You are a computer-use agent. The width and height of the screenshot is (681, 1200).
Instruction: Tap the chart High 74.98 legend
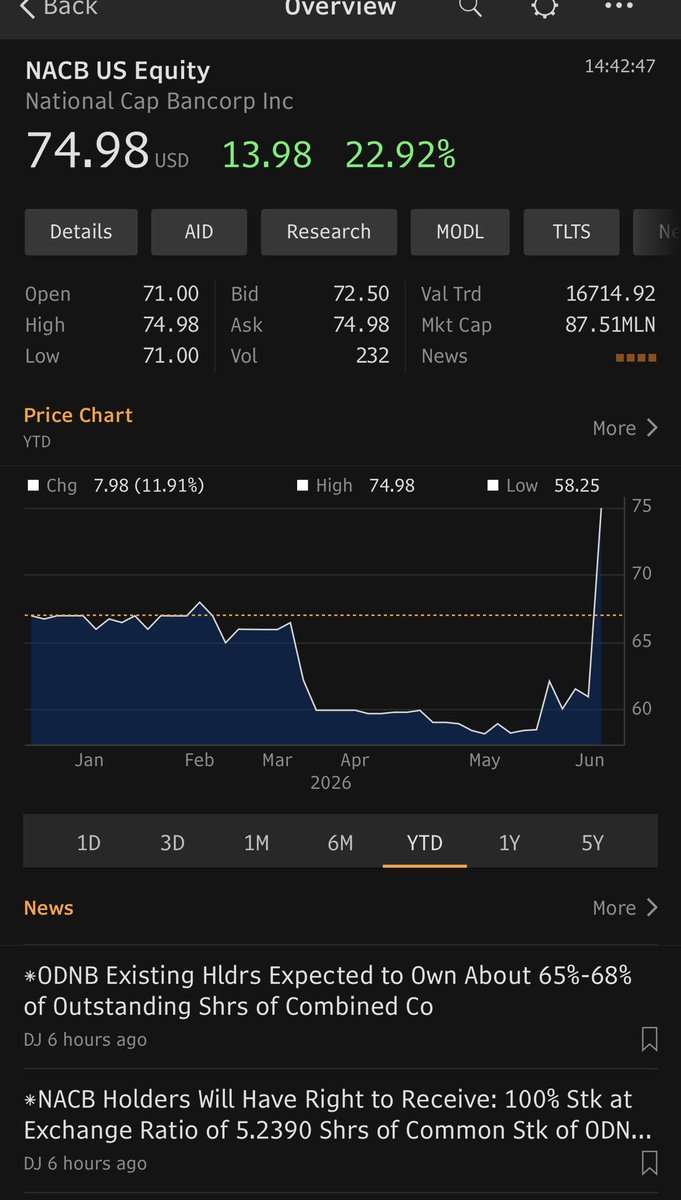point(356,485)
